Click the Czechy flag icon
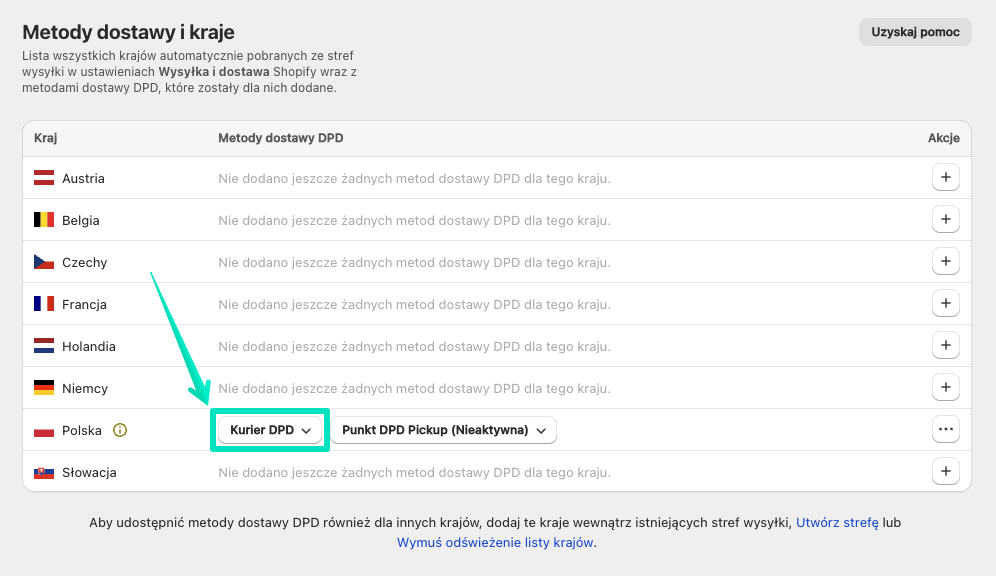 [44, 262]
